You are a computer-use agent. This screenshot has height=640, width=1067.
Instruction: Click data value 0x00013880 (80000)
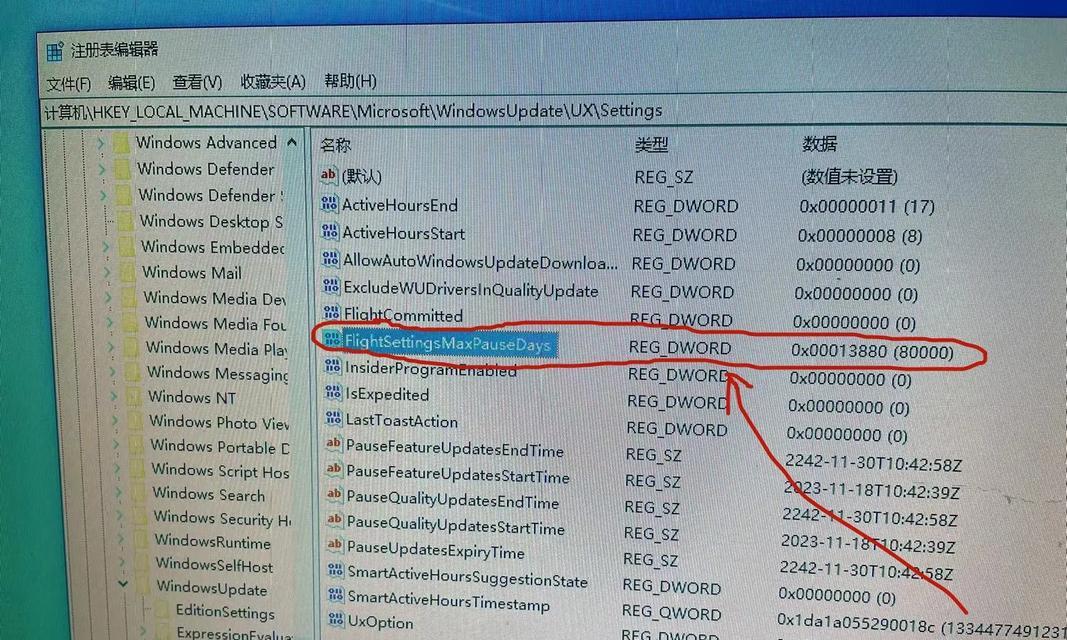click(x=872, y=352)
